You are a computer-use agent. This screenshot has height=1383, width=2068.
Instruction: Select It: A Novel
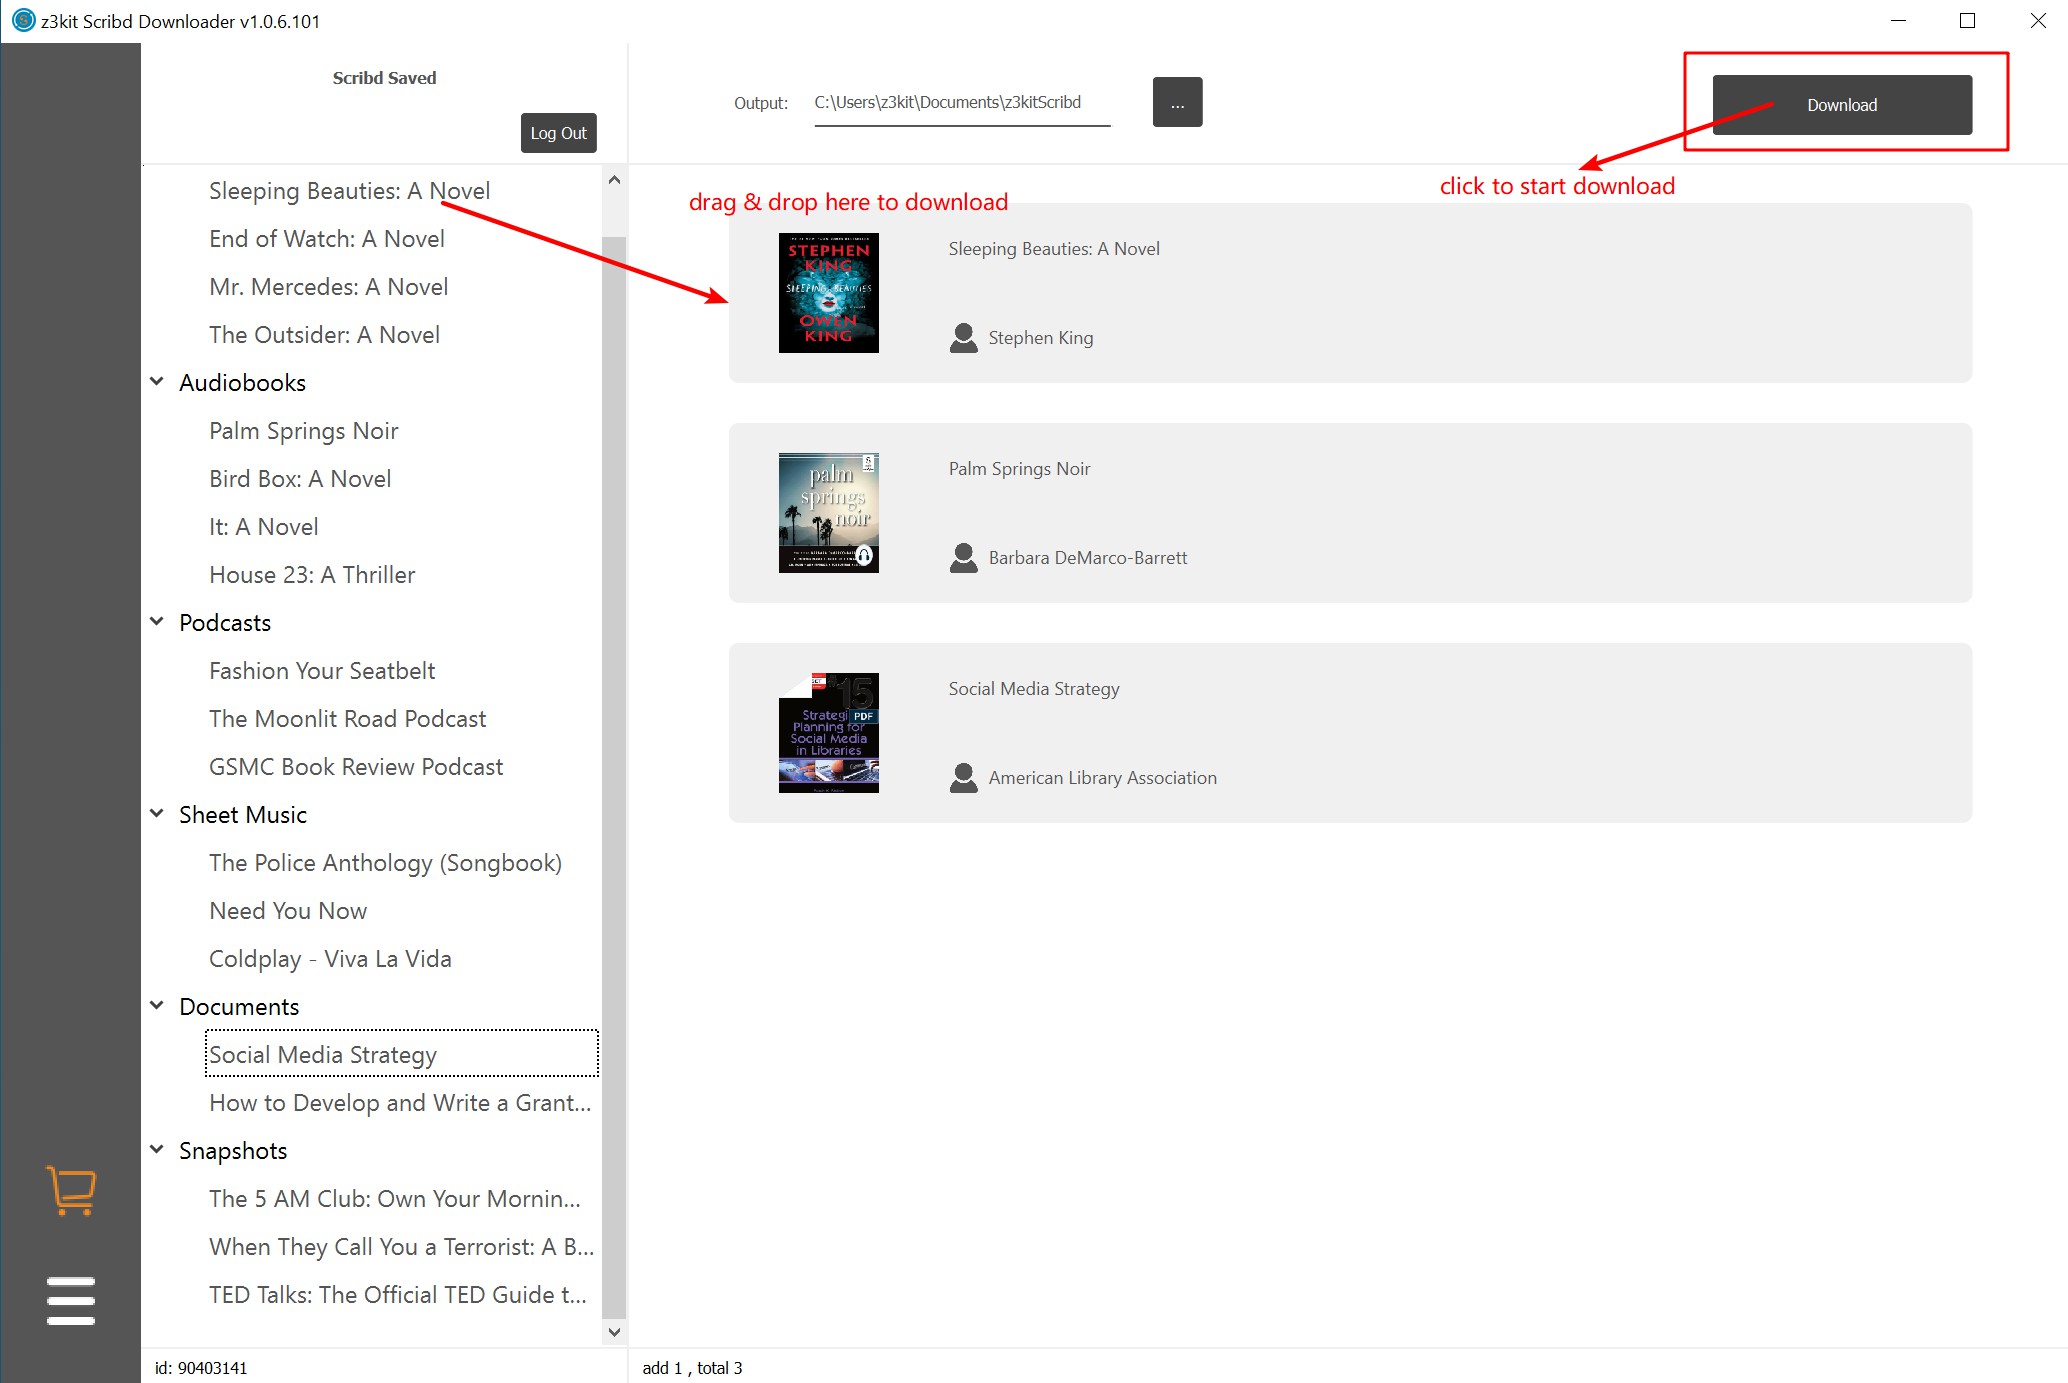pyautogui.click(x=263, y=527)
